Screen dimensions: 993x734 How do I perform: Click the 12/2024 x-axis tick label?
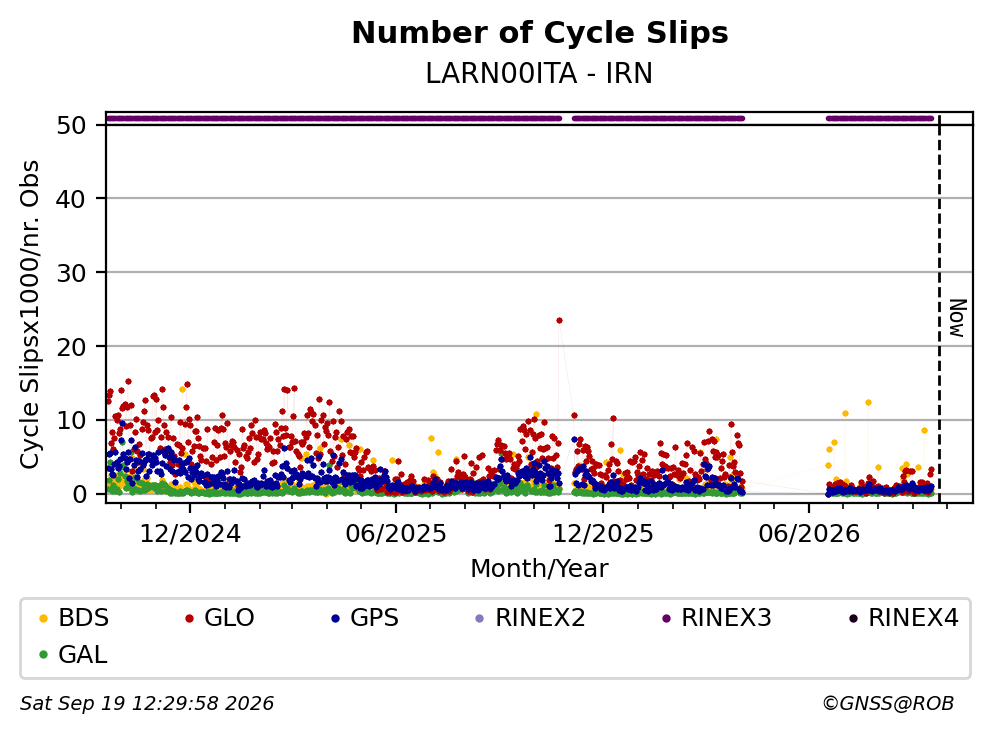(190, 534)
